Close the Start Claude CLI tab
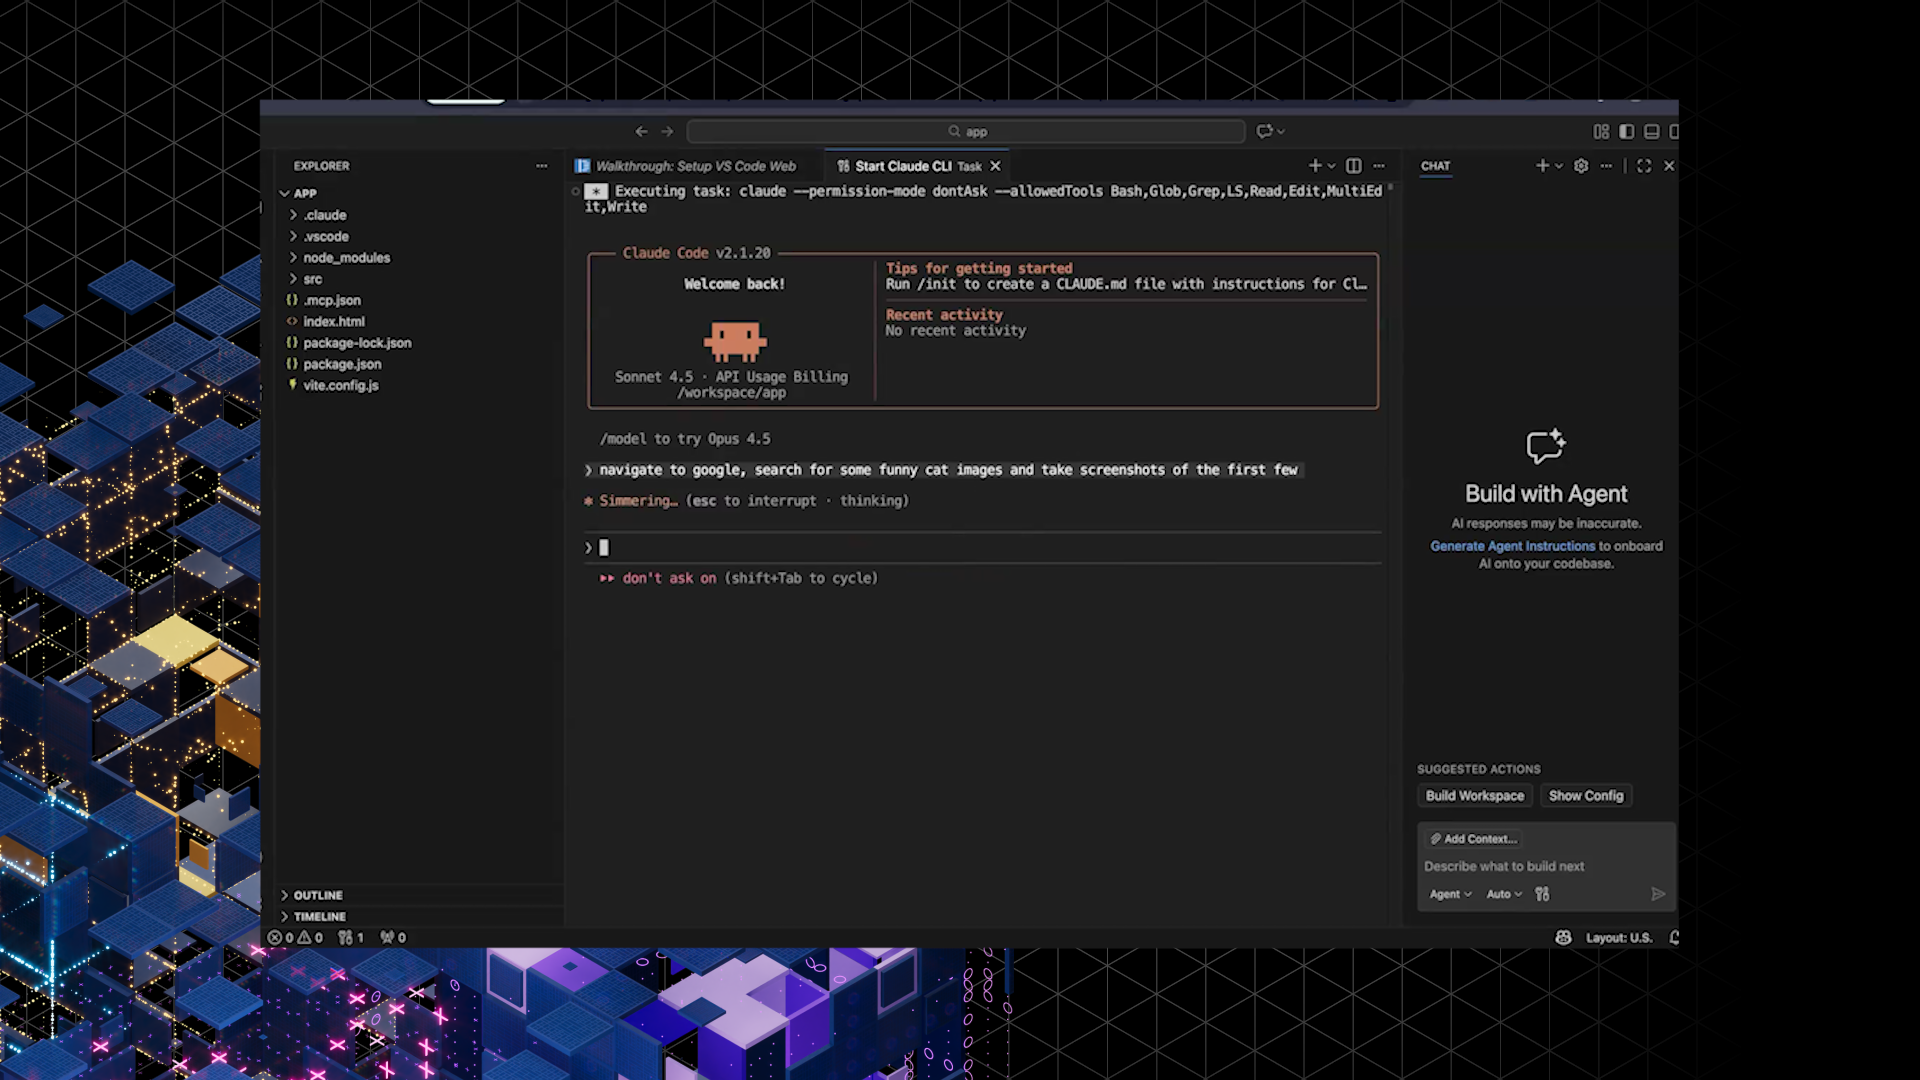The height and width of the screenshot is (1080, 1920). [995, 166]
